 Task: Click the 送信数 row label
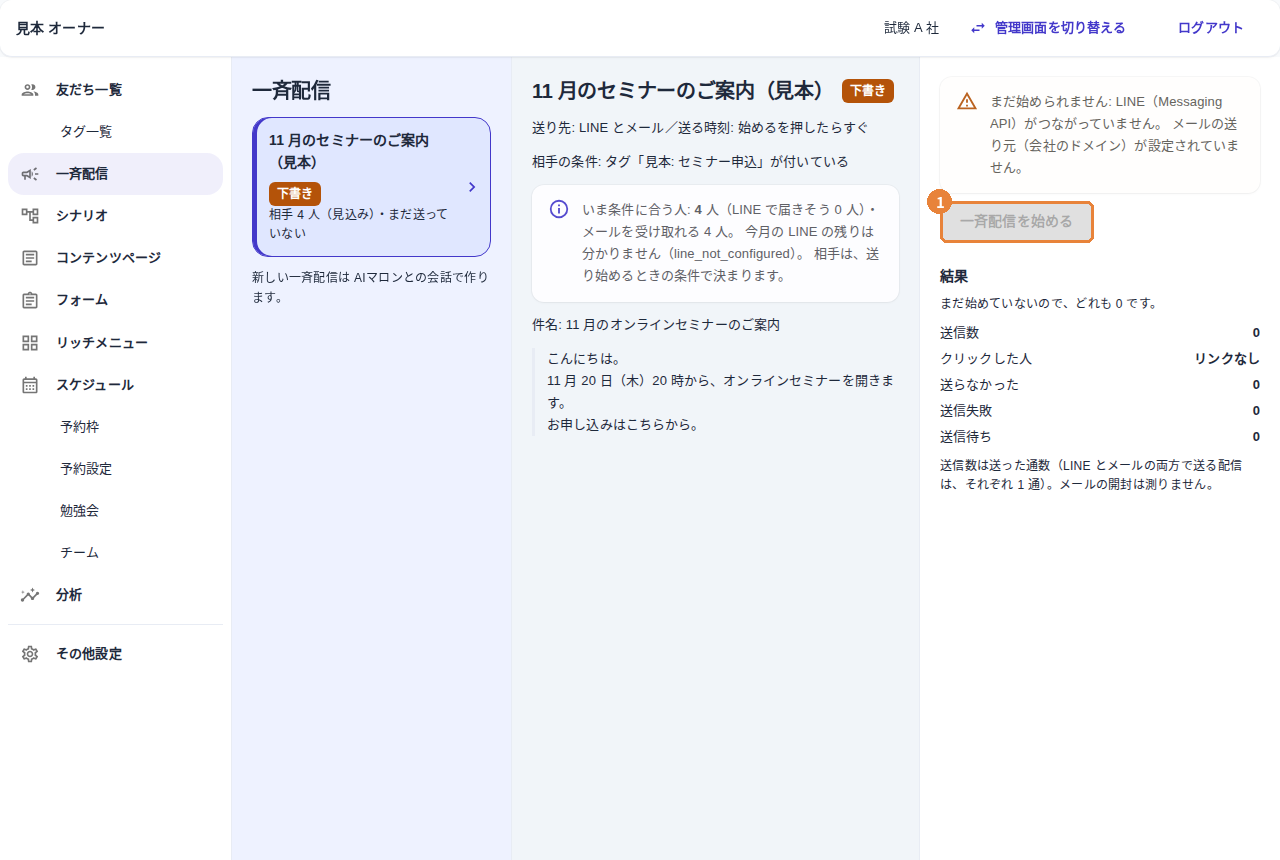pos(959,333)
